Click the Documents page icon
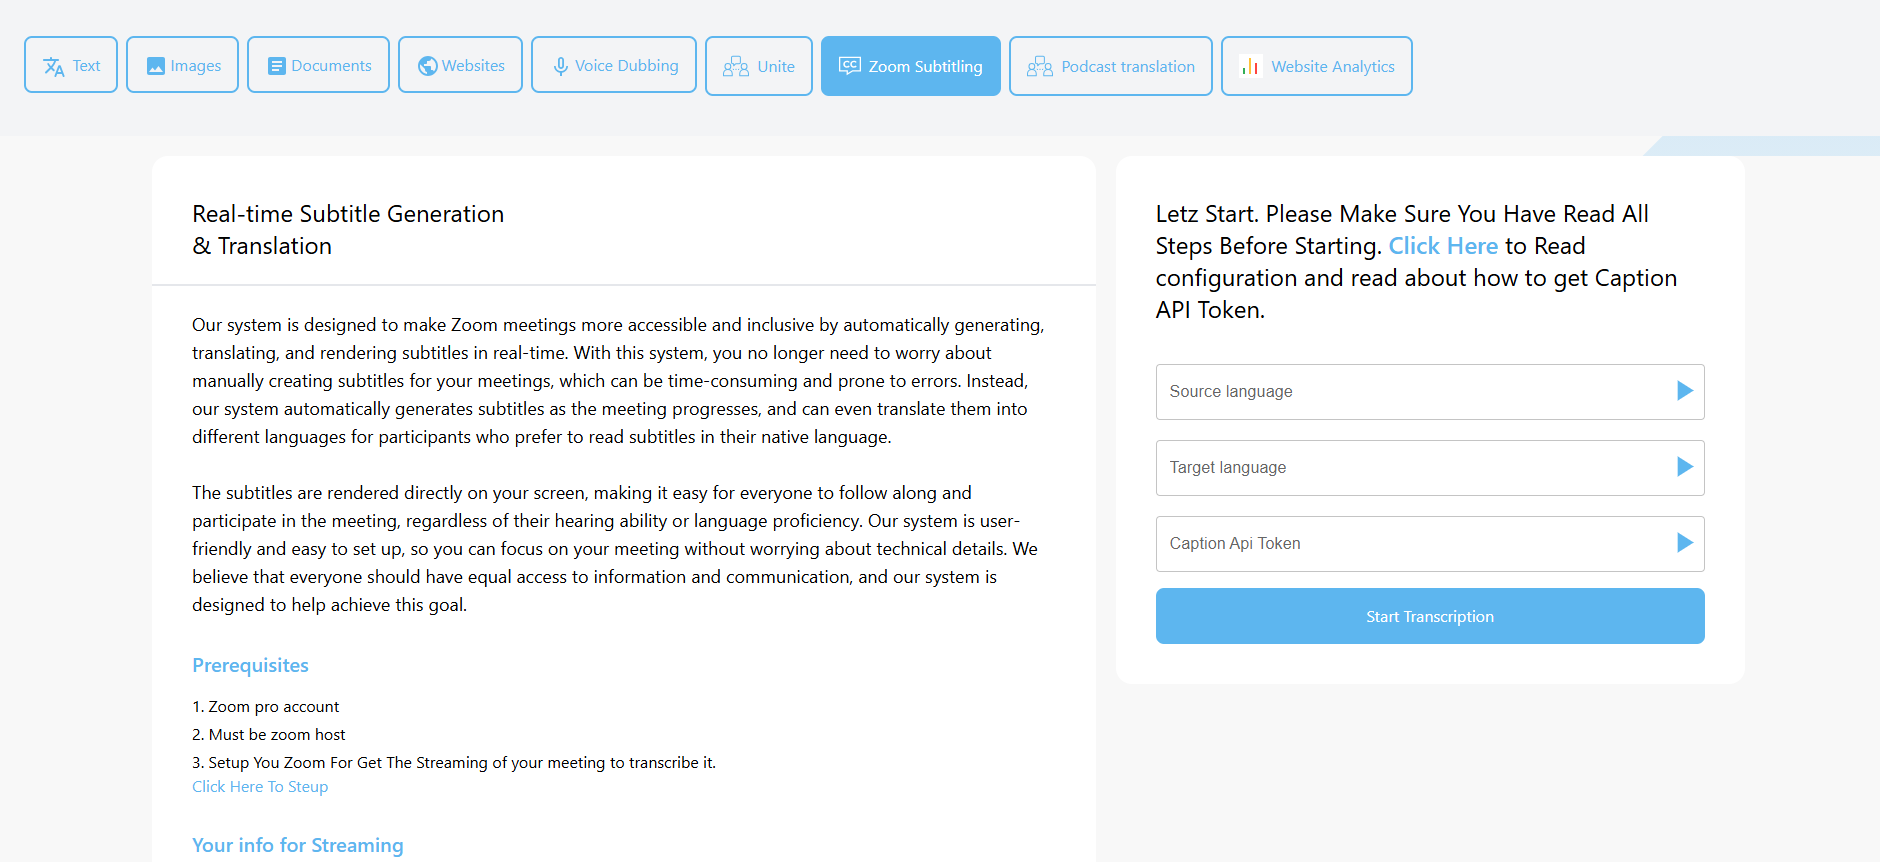 click(277, 66)
